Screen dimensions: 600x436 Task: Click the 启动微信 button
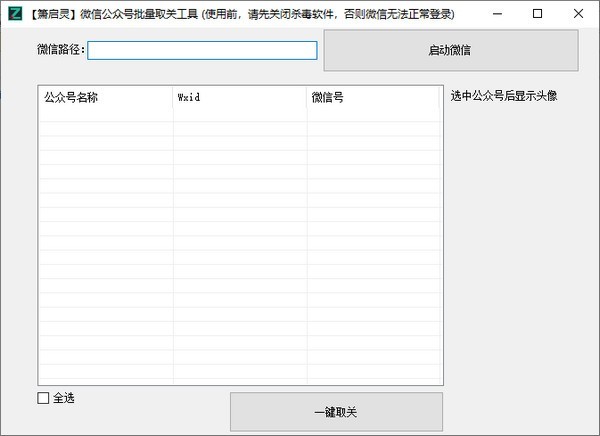(x=451, y=51)
